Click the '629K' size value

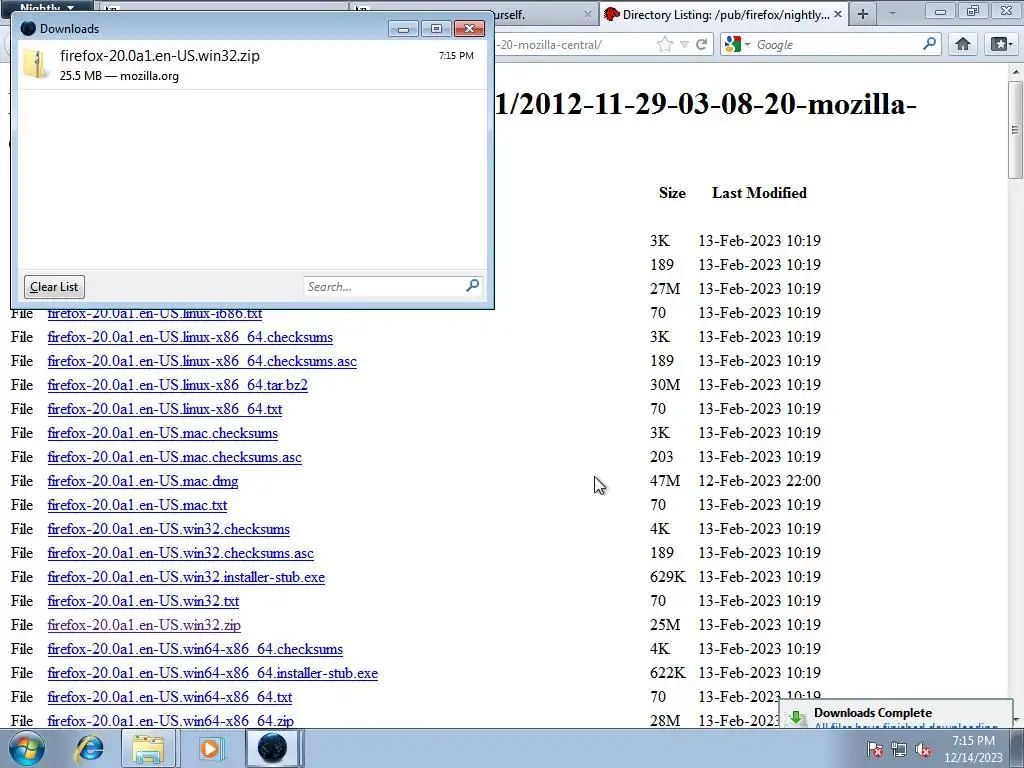667,577
